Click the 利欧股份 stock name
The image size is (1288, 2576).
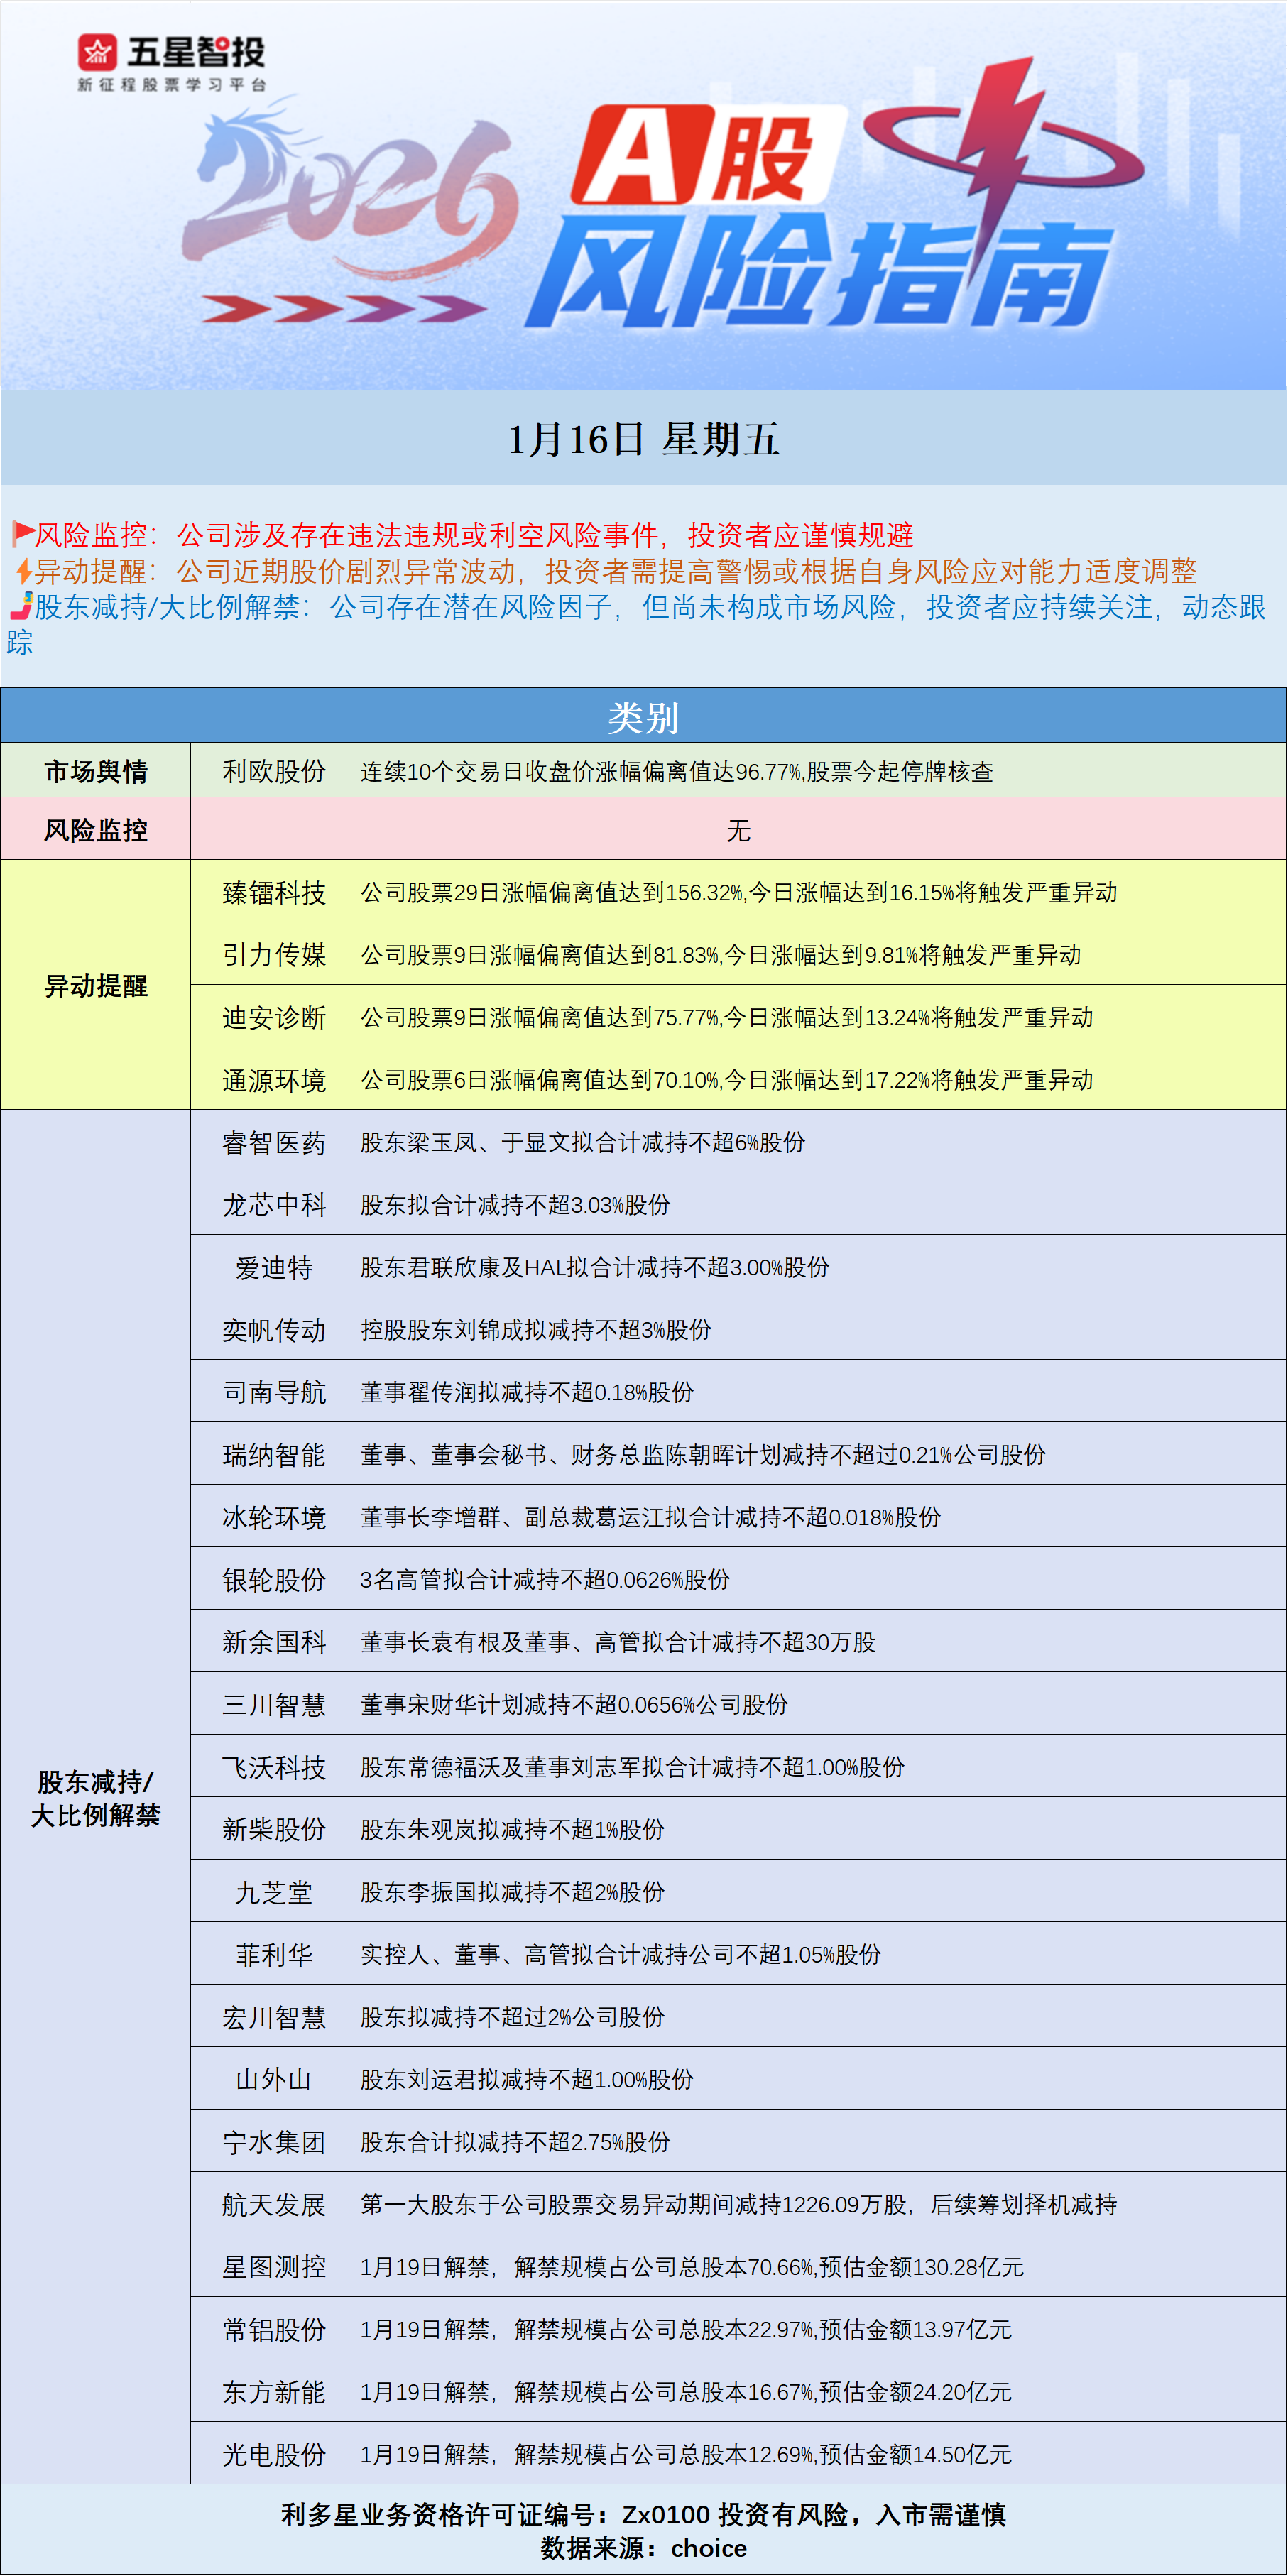(274, 771)
